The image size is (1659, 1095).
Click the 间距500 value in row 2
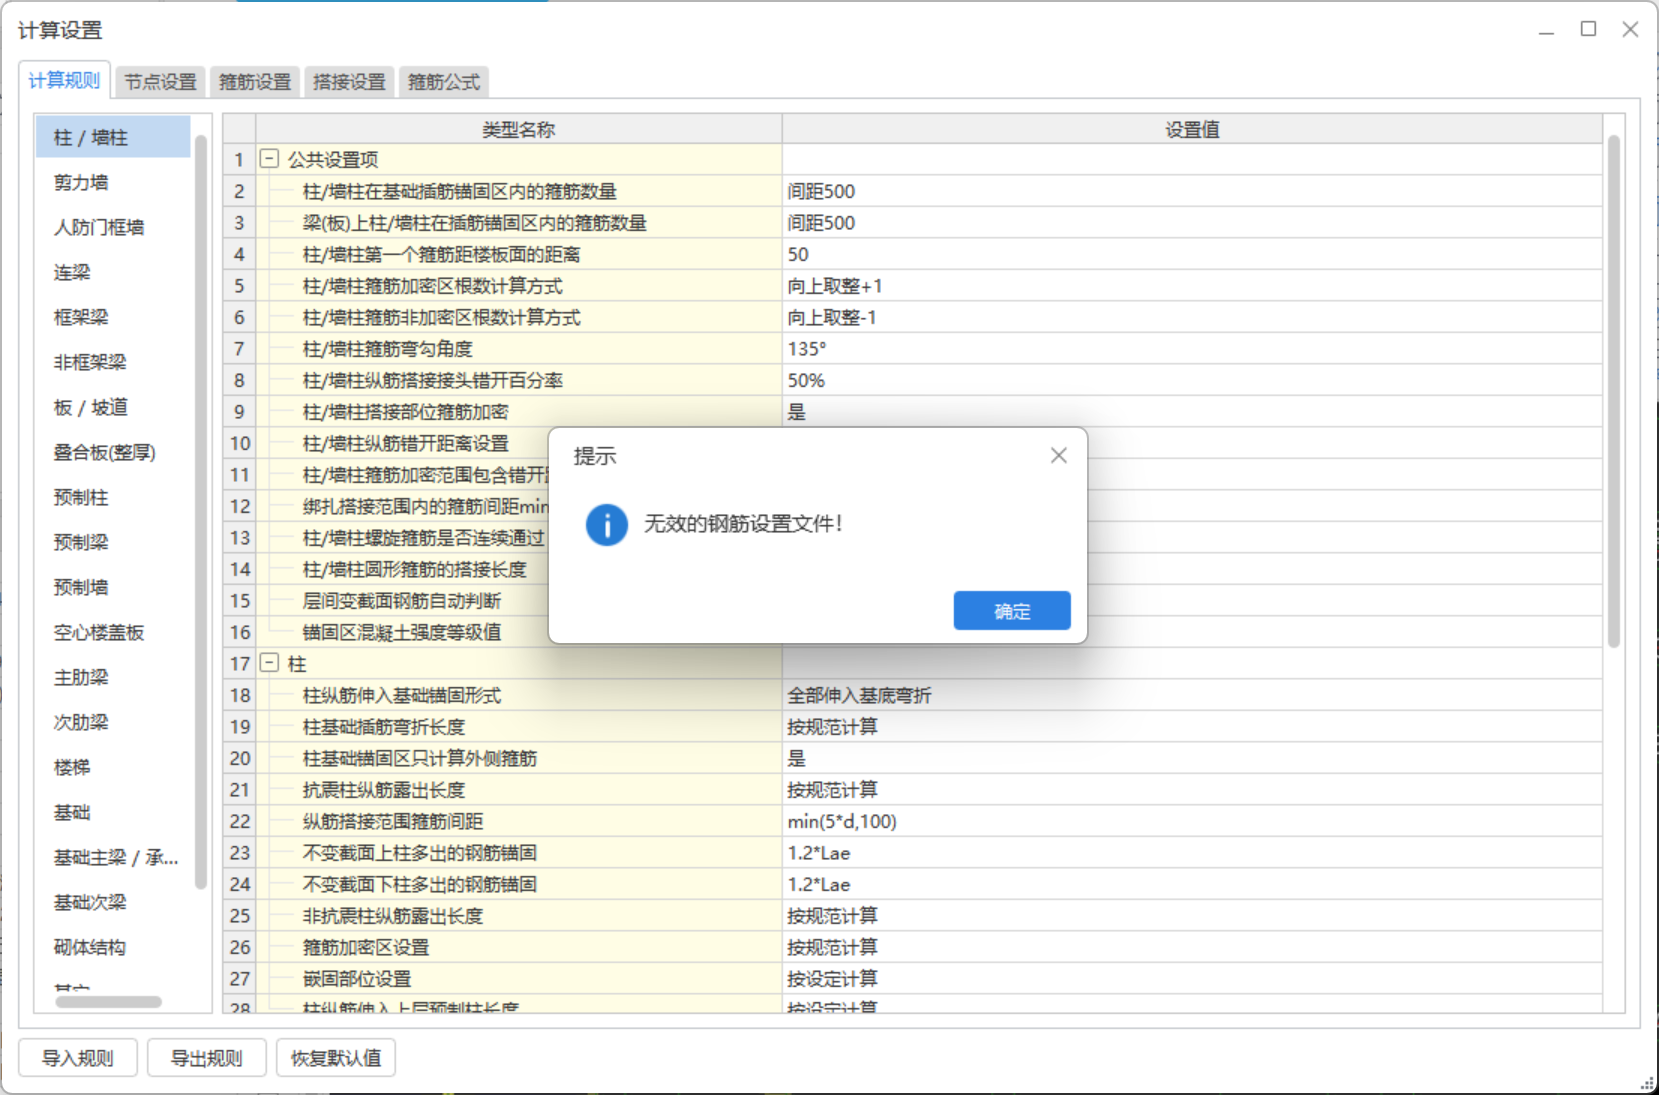point(1192,191)
